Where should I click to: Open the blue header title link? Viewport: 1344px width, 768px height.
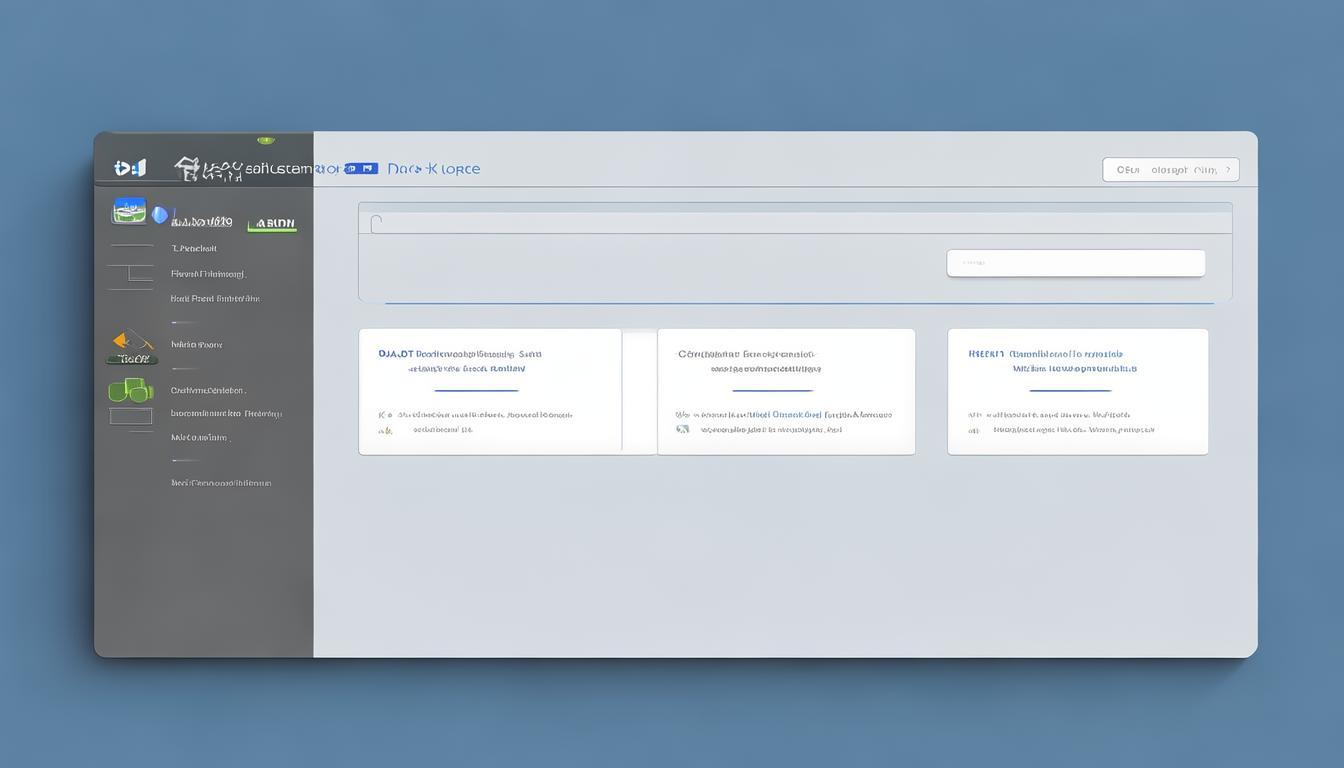pos(433,169)
